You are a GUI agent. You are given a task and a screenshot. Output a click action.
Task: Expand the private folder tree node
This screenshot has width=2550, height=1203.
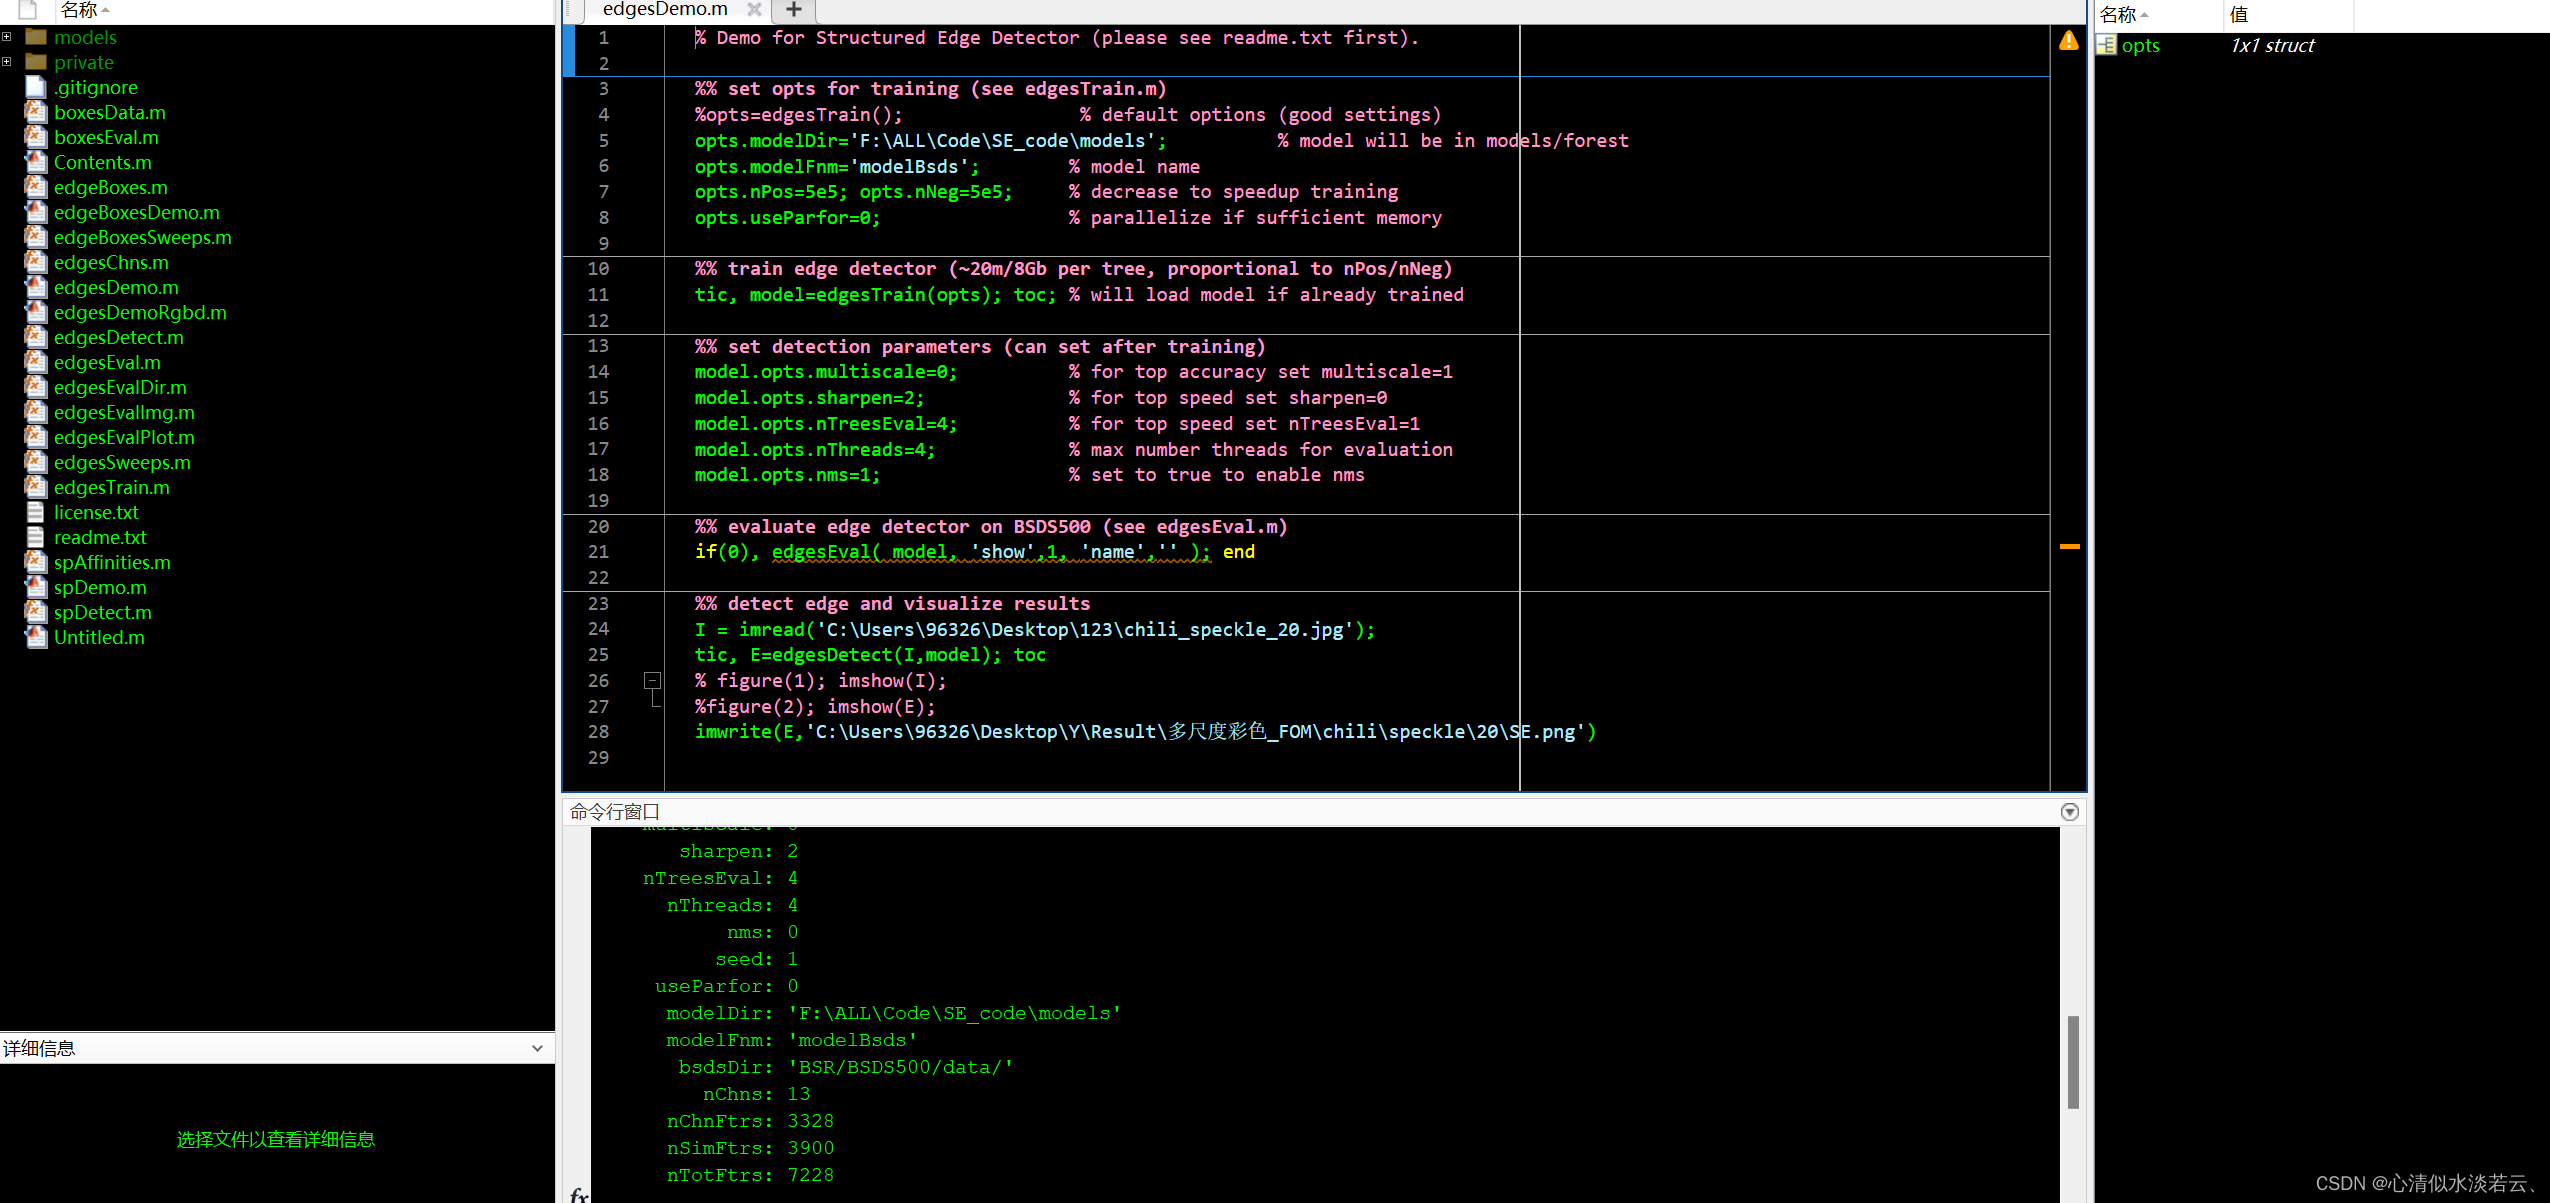(x=7, y=62)
